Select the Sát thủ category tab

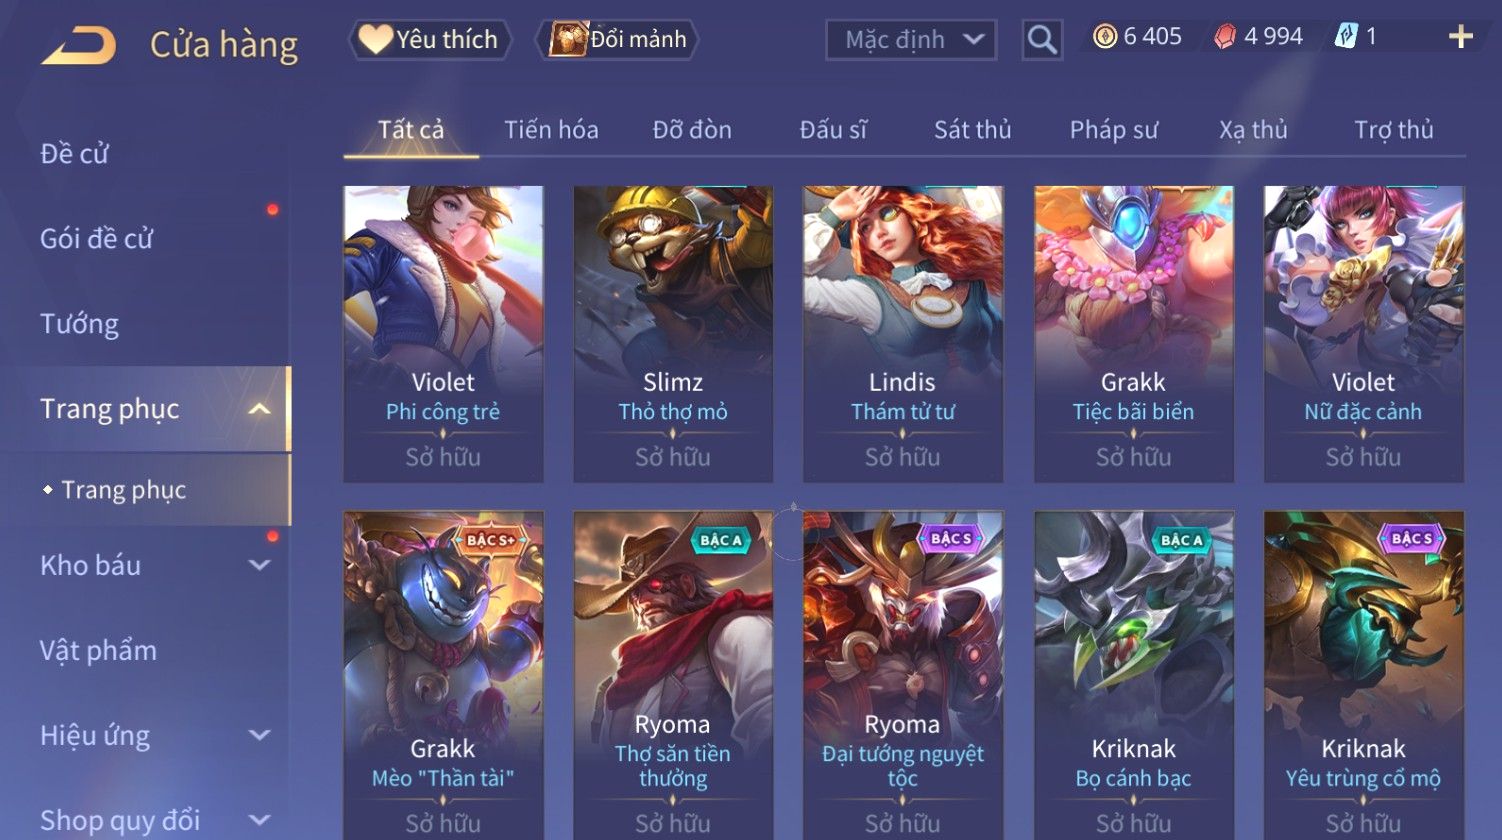972,130
